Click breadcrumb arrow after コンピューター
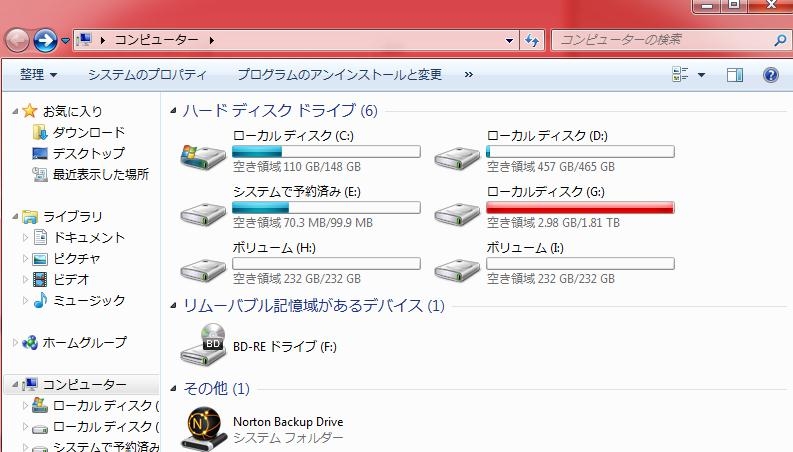The width and height of the screenshot is (793, 452). tap(211, 40)
